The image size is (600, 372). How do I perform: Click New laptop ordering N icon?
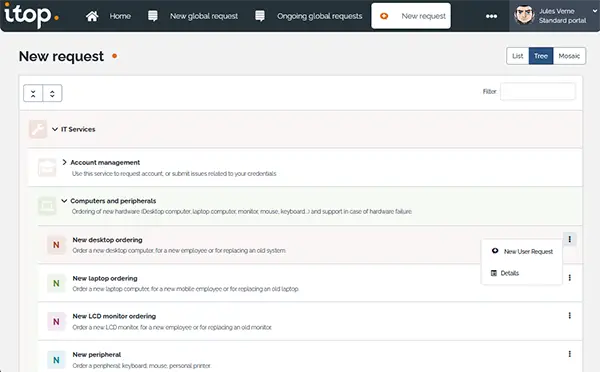point(56,283)
